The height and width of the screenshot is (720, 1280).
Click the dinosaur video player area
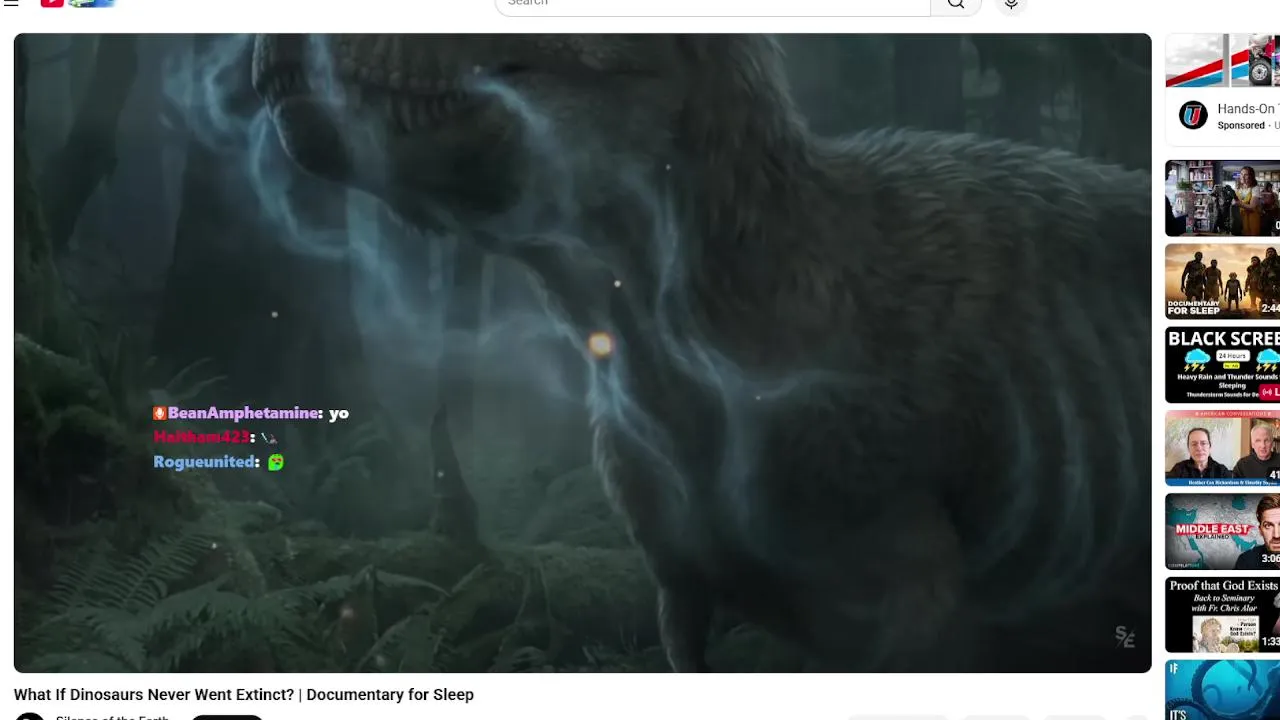click(x=582, y=353)
